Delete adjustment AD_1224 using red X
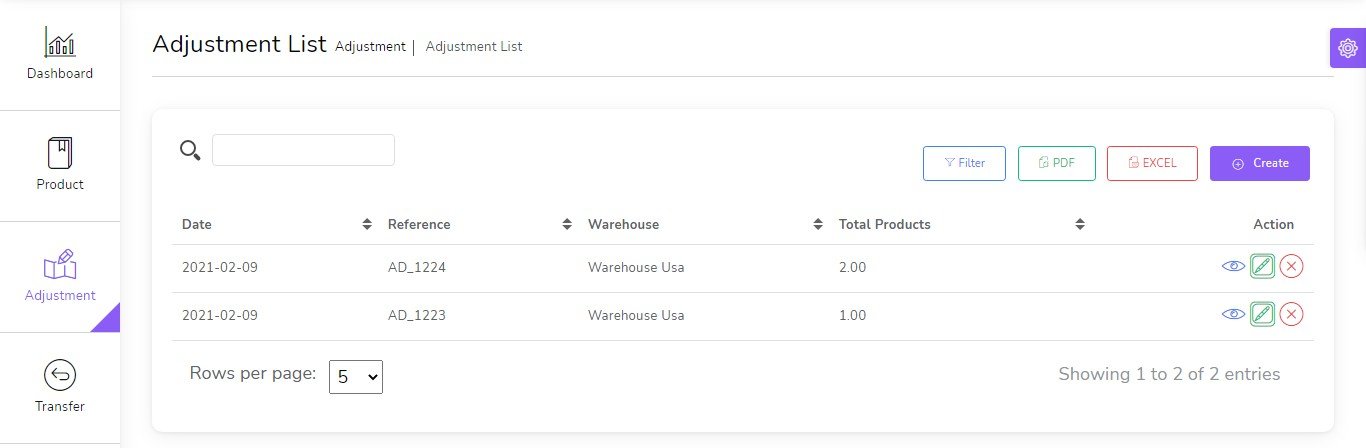Viewport: 1366px width, 448px height. click(x=1291, y=266)
